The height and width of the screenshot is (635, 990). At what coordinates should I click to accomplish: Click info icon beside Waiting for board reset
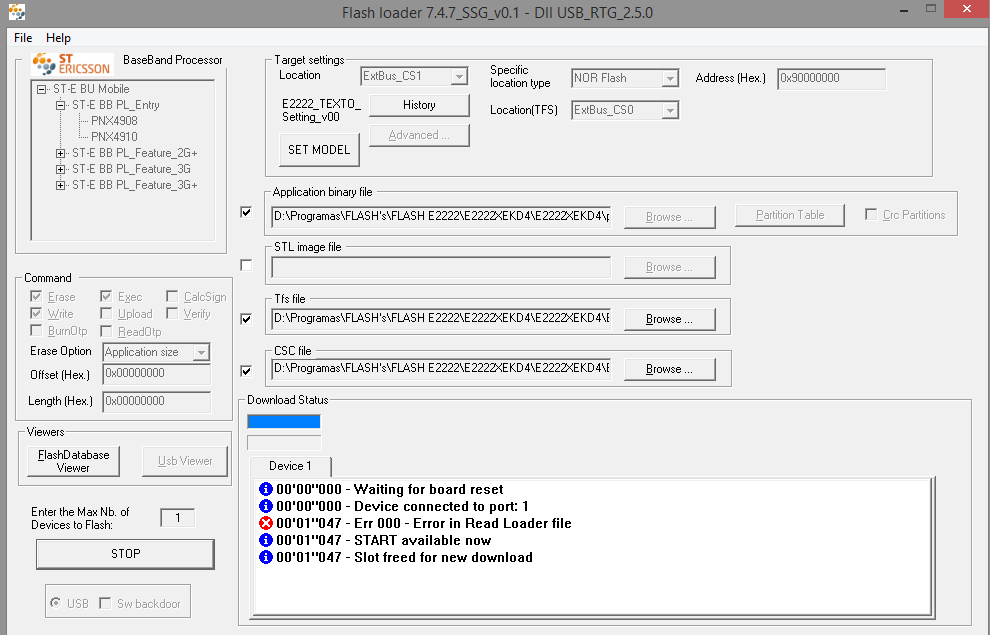click(x=266, y=489)
